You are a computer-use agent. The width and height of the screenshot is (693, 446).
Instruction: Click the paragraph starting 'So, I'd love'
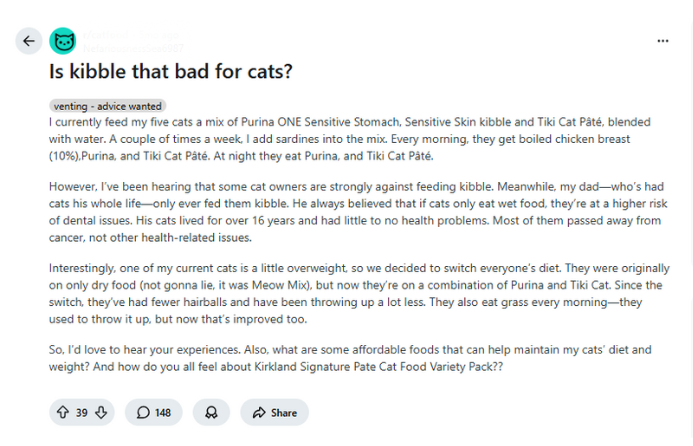click(x=350, y=358)
